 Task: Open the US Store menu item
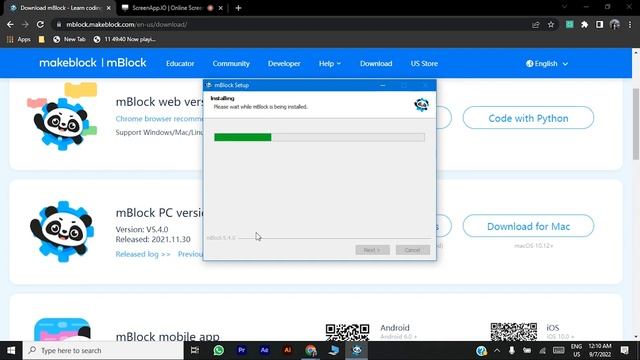424,64
